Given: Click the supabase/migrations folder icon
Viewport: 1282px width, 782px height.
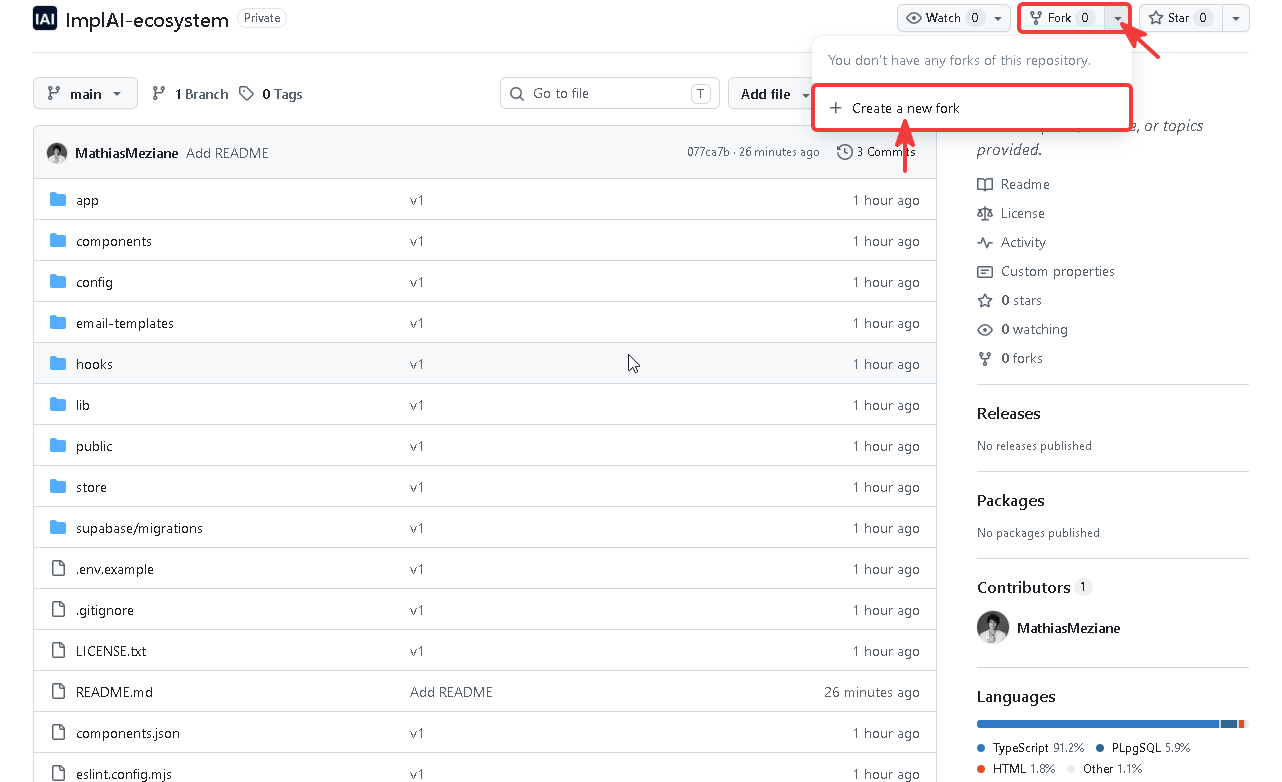Looking at the screenshot, I should coord(58,528).
